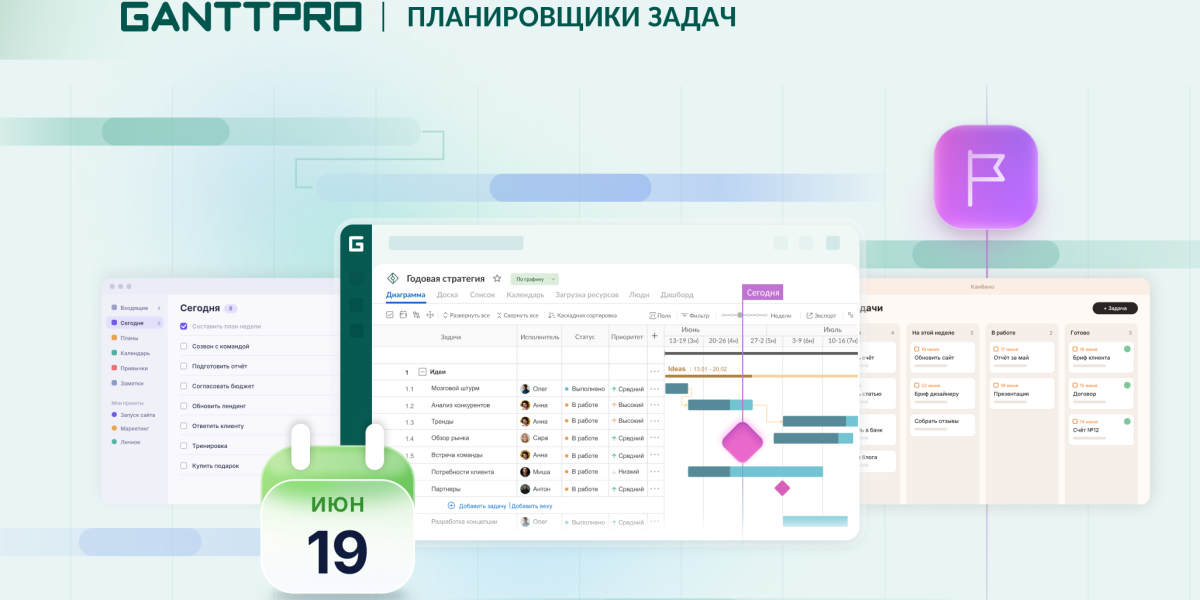Click Каскадная сортировка button

coord(581,315)
